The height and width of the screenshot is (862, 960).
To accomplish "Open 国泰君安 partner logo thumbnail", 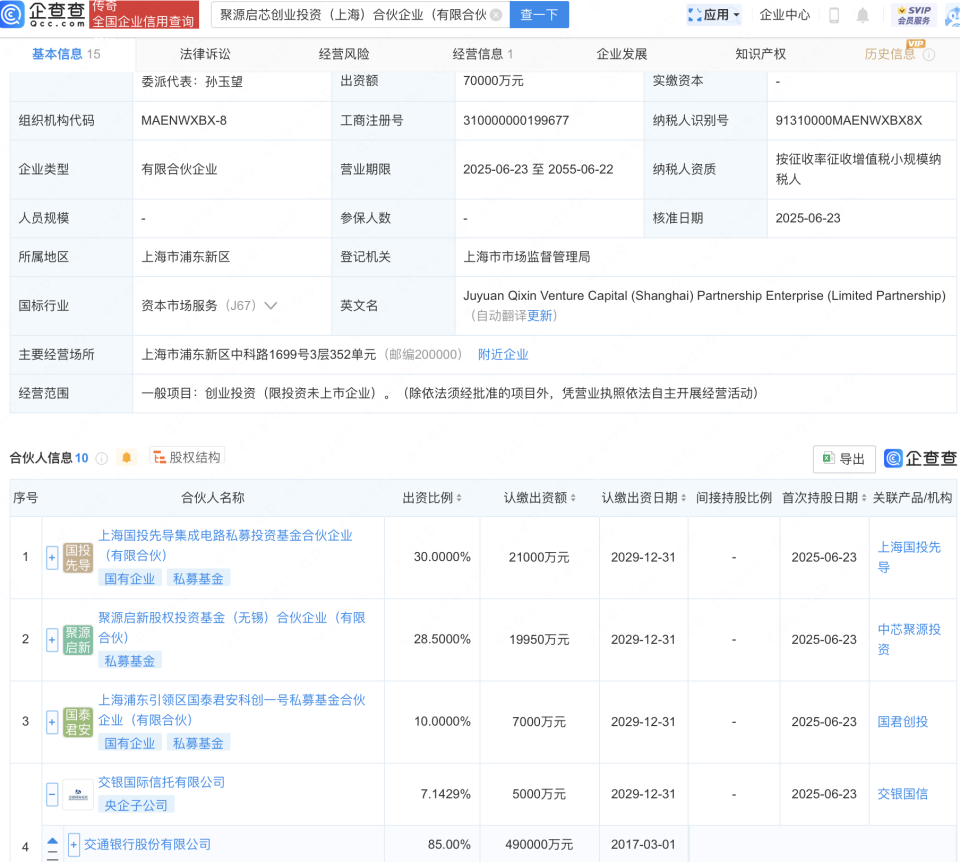I will [78, 722].
